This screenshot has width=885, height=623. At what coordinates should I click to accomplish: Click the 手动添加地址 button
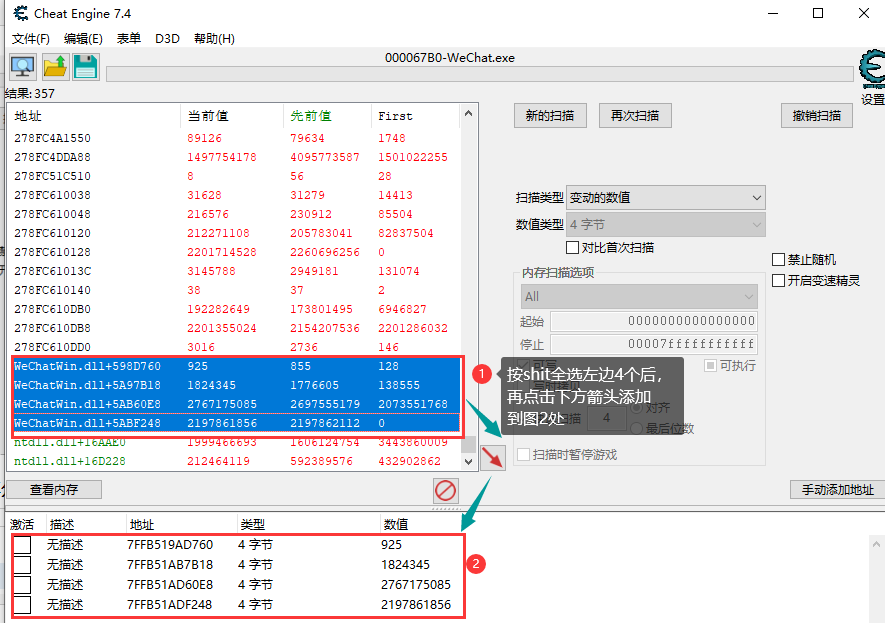point(838,489)
